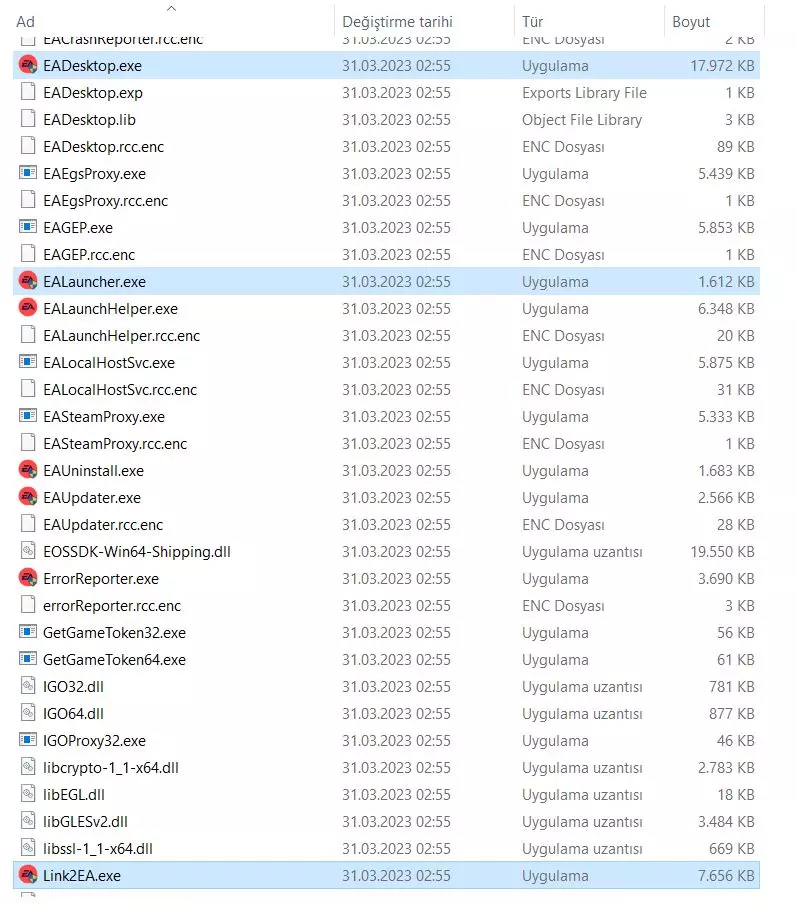The height and width of the screenshot is (905, 796).
Task: Select the EAUninstall.exe EA icon
Action: pos(28,470)
